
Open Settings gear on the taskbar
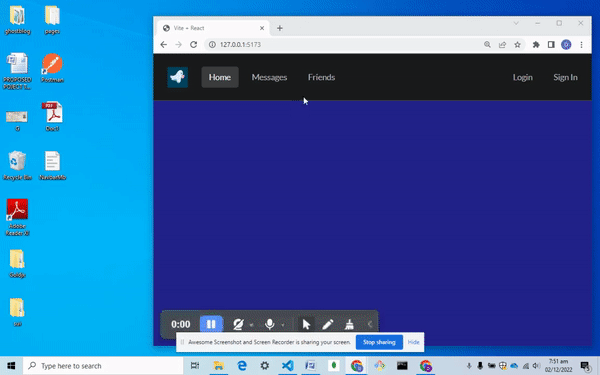pyautogui.click(x=265, y=366)
